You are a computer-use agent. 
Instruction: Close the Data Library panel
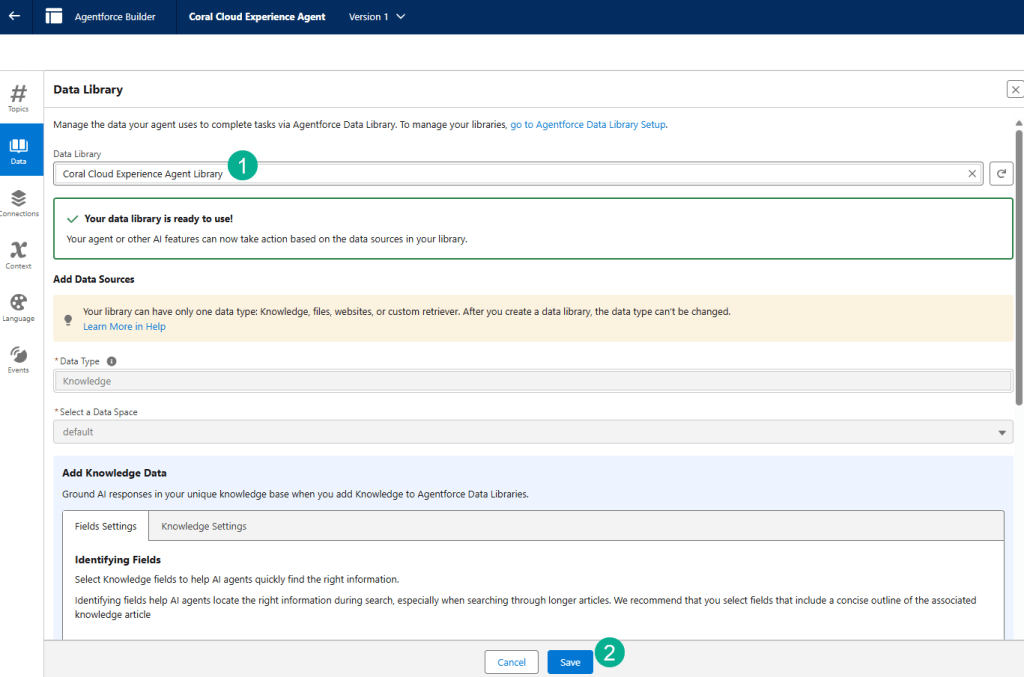(1014, 90)
